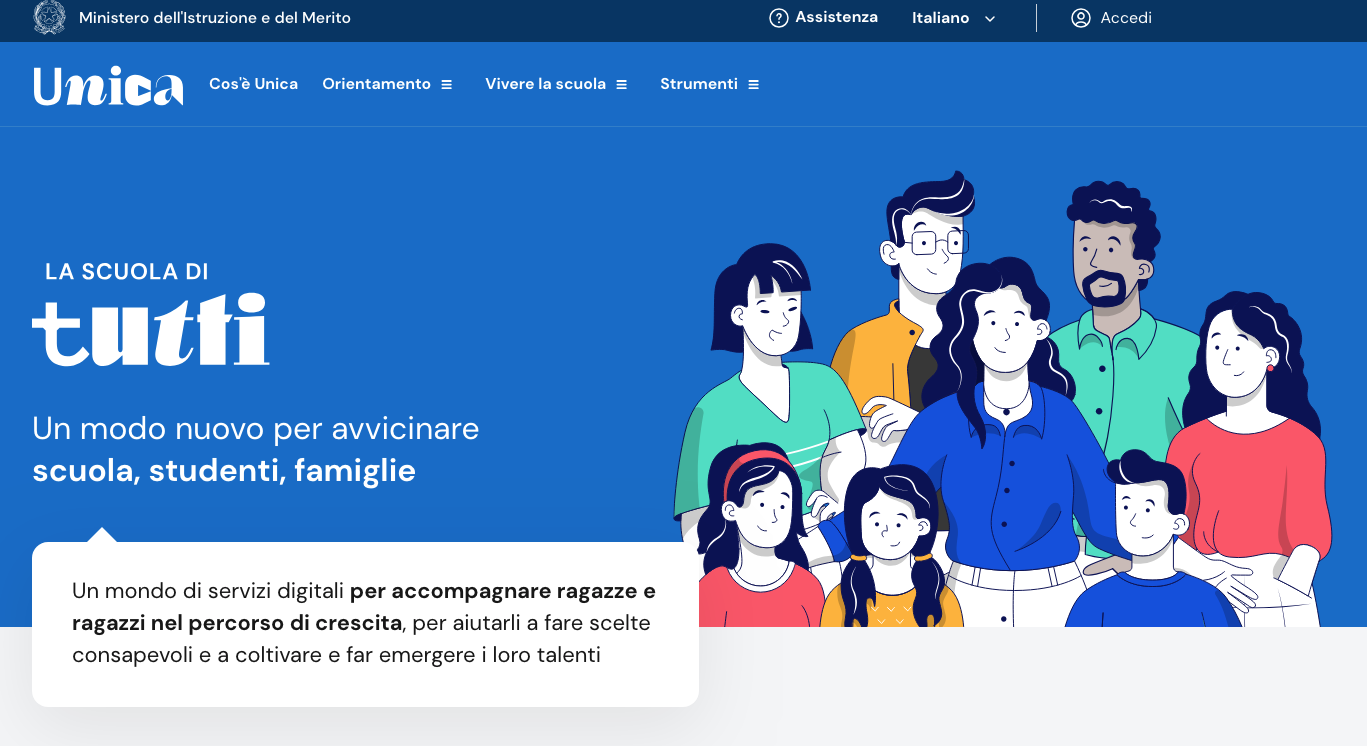1367x746 pixels.
Task: Open the Cos'è Unica page
Action: click(253, 85)
